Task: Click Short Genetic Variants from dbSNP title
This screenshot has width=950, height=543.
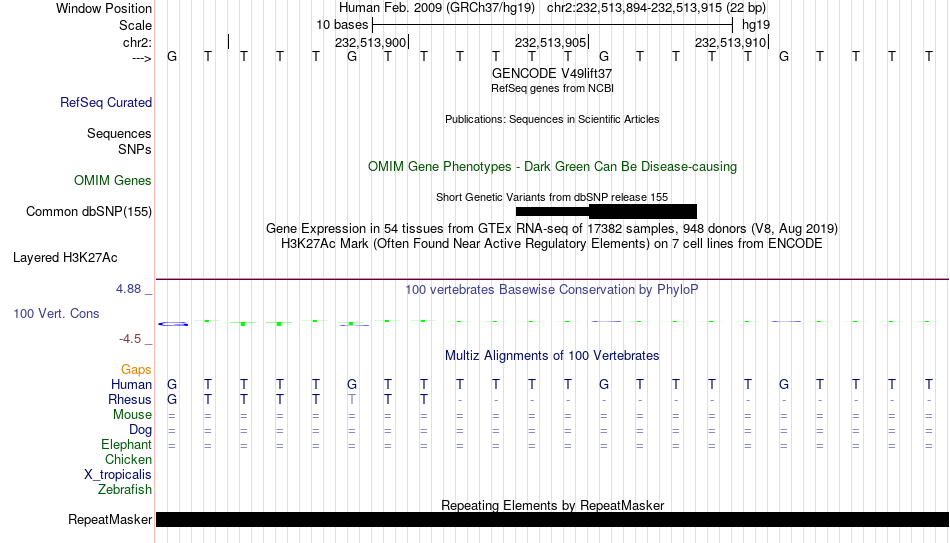Action: (552, 198)
